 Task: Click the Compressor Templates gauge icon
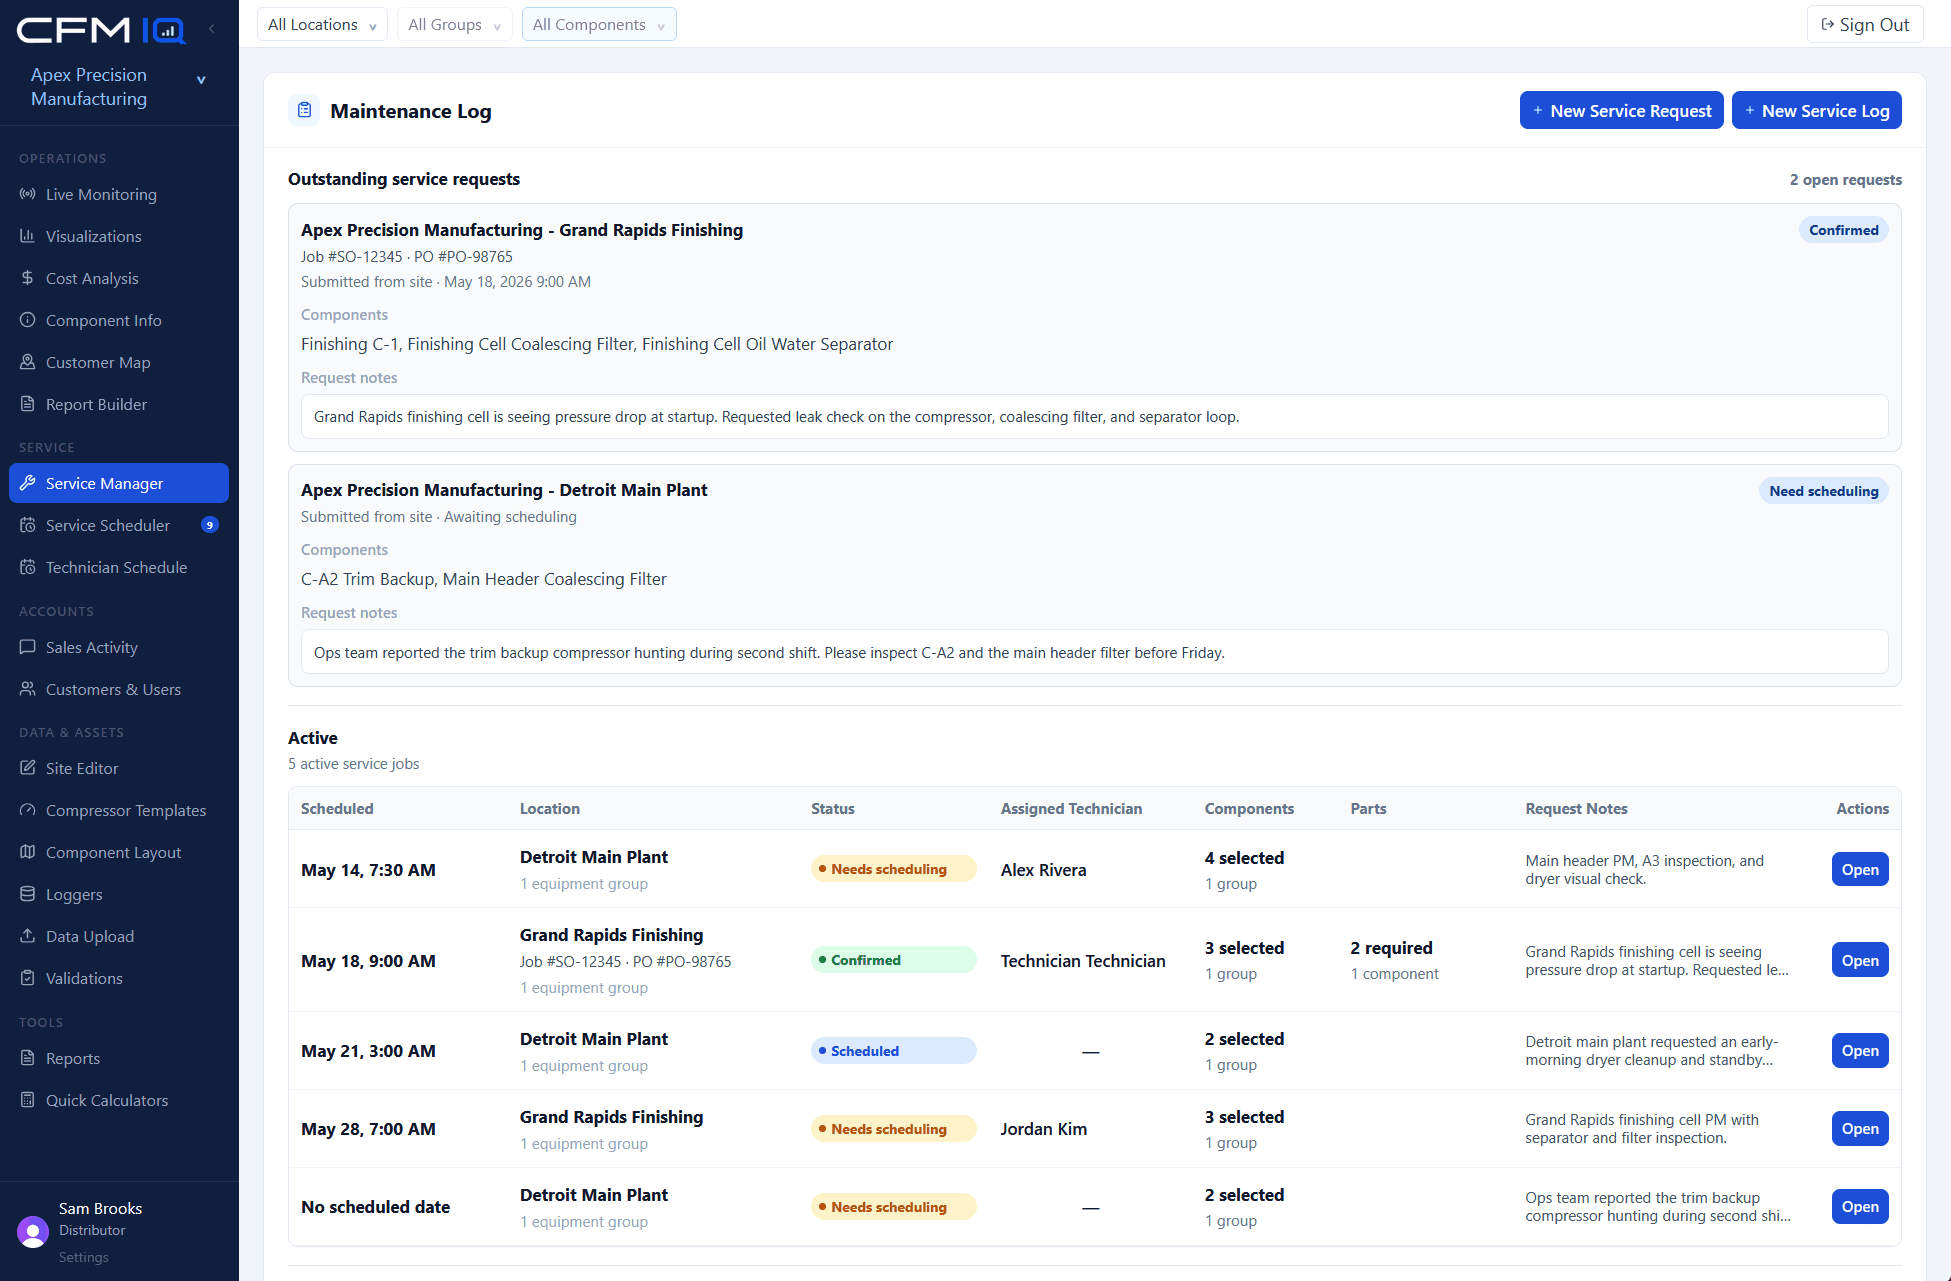click(x=28, y=810)
